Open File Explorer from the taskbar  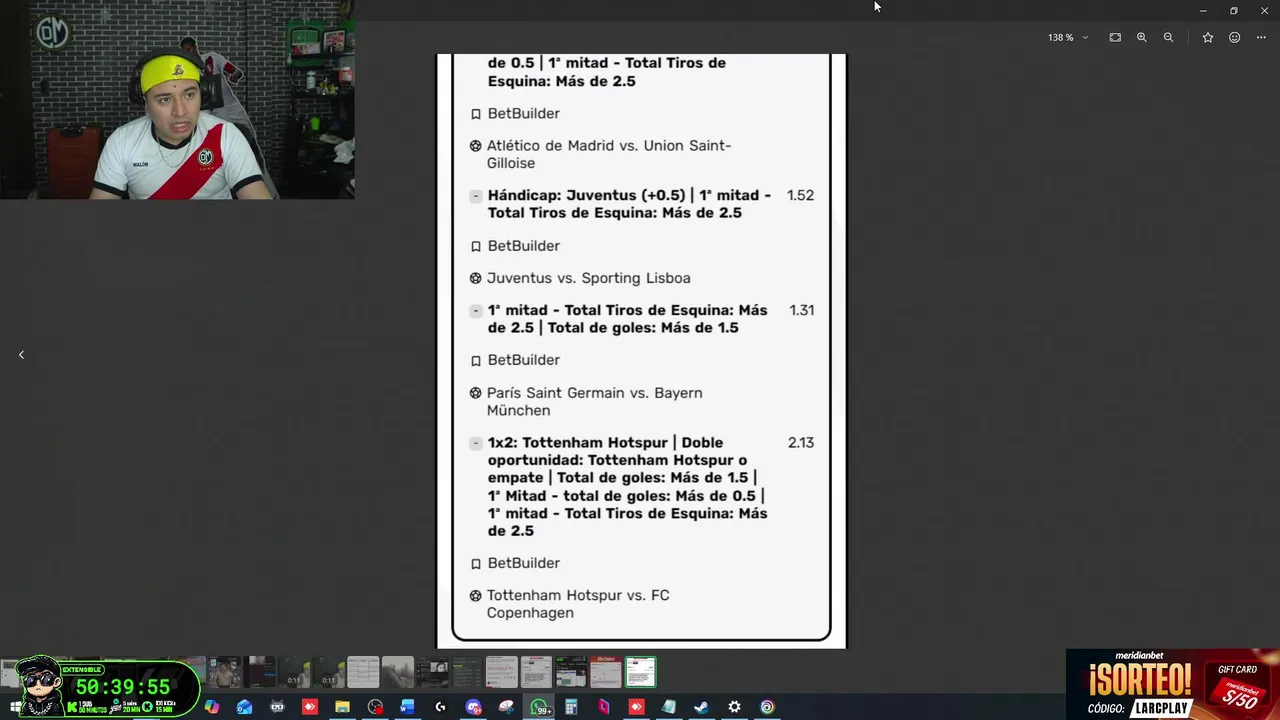click(342, 707)
